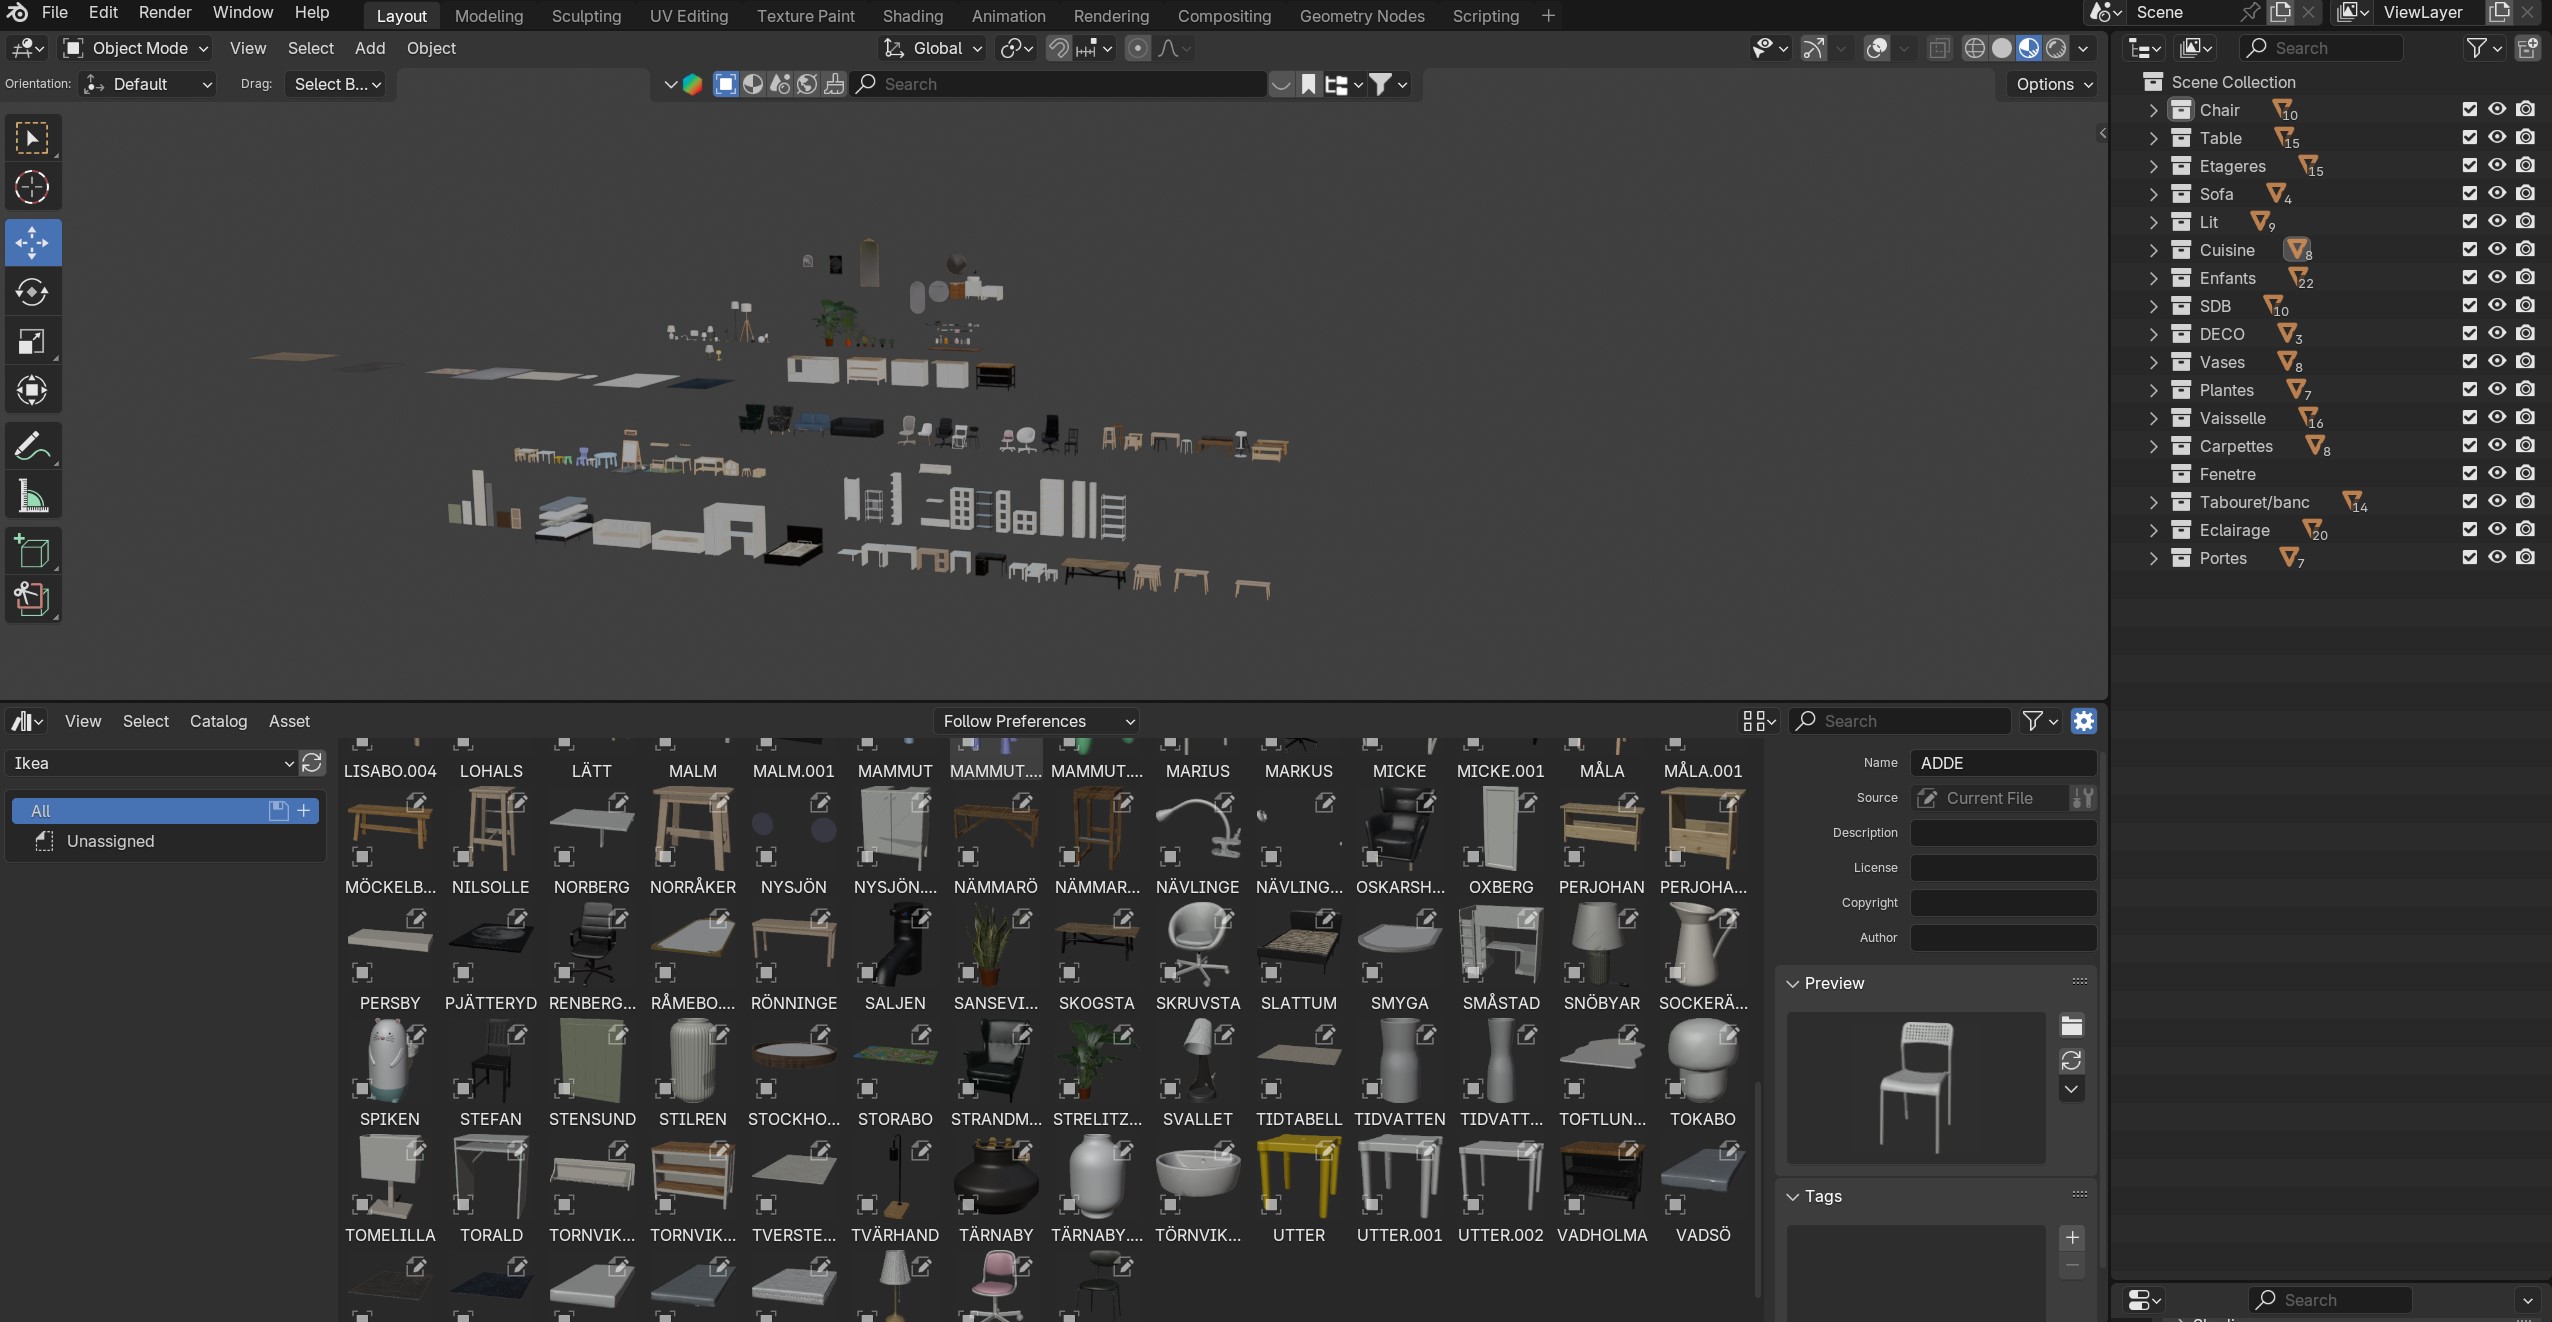Viewport: 2552px width, 1322px height.
Task: Switch to the Shading workspace tab
Action: pyautogui.click(x=912, y=16)
